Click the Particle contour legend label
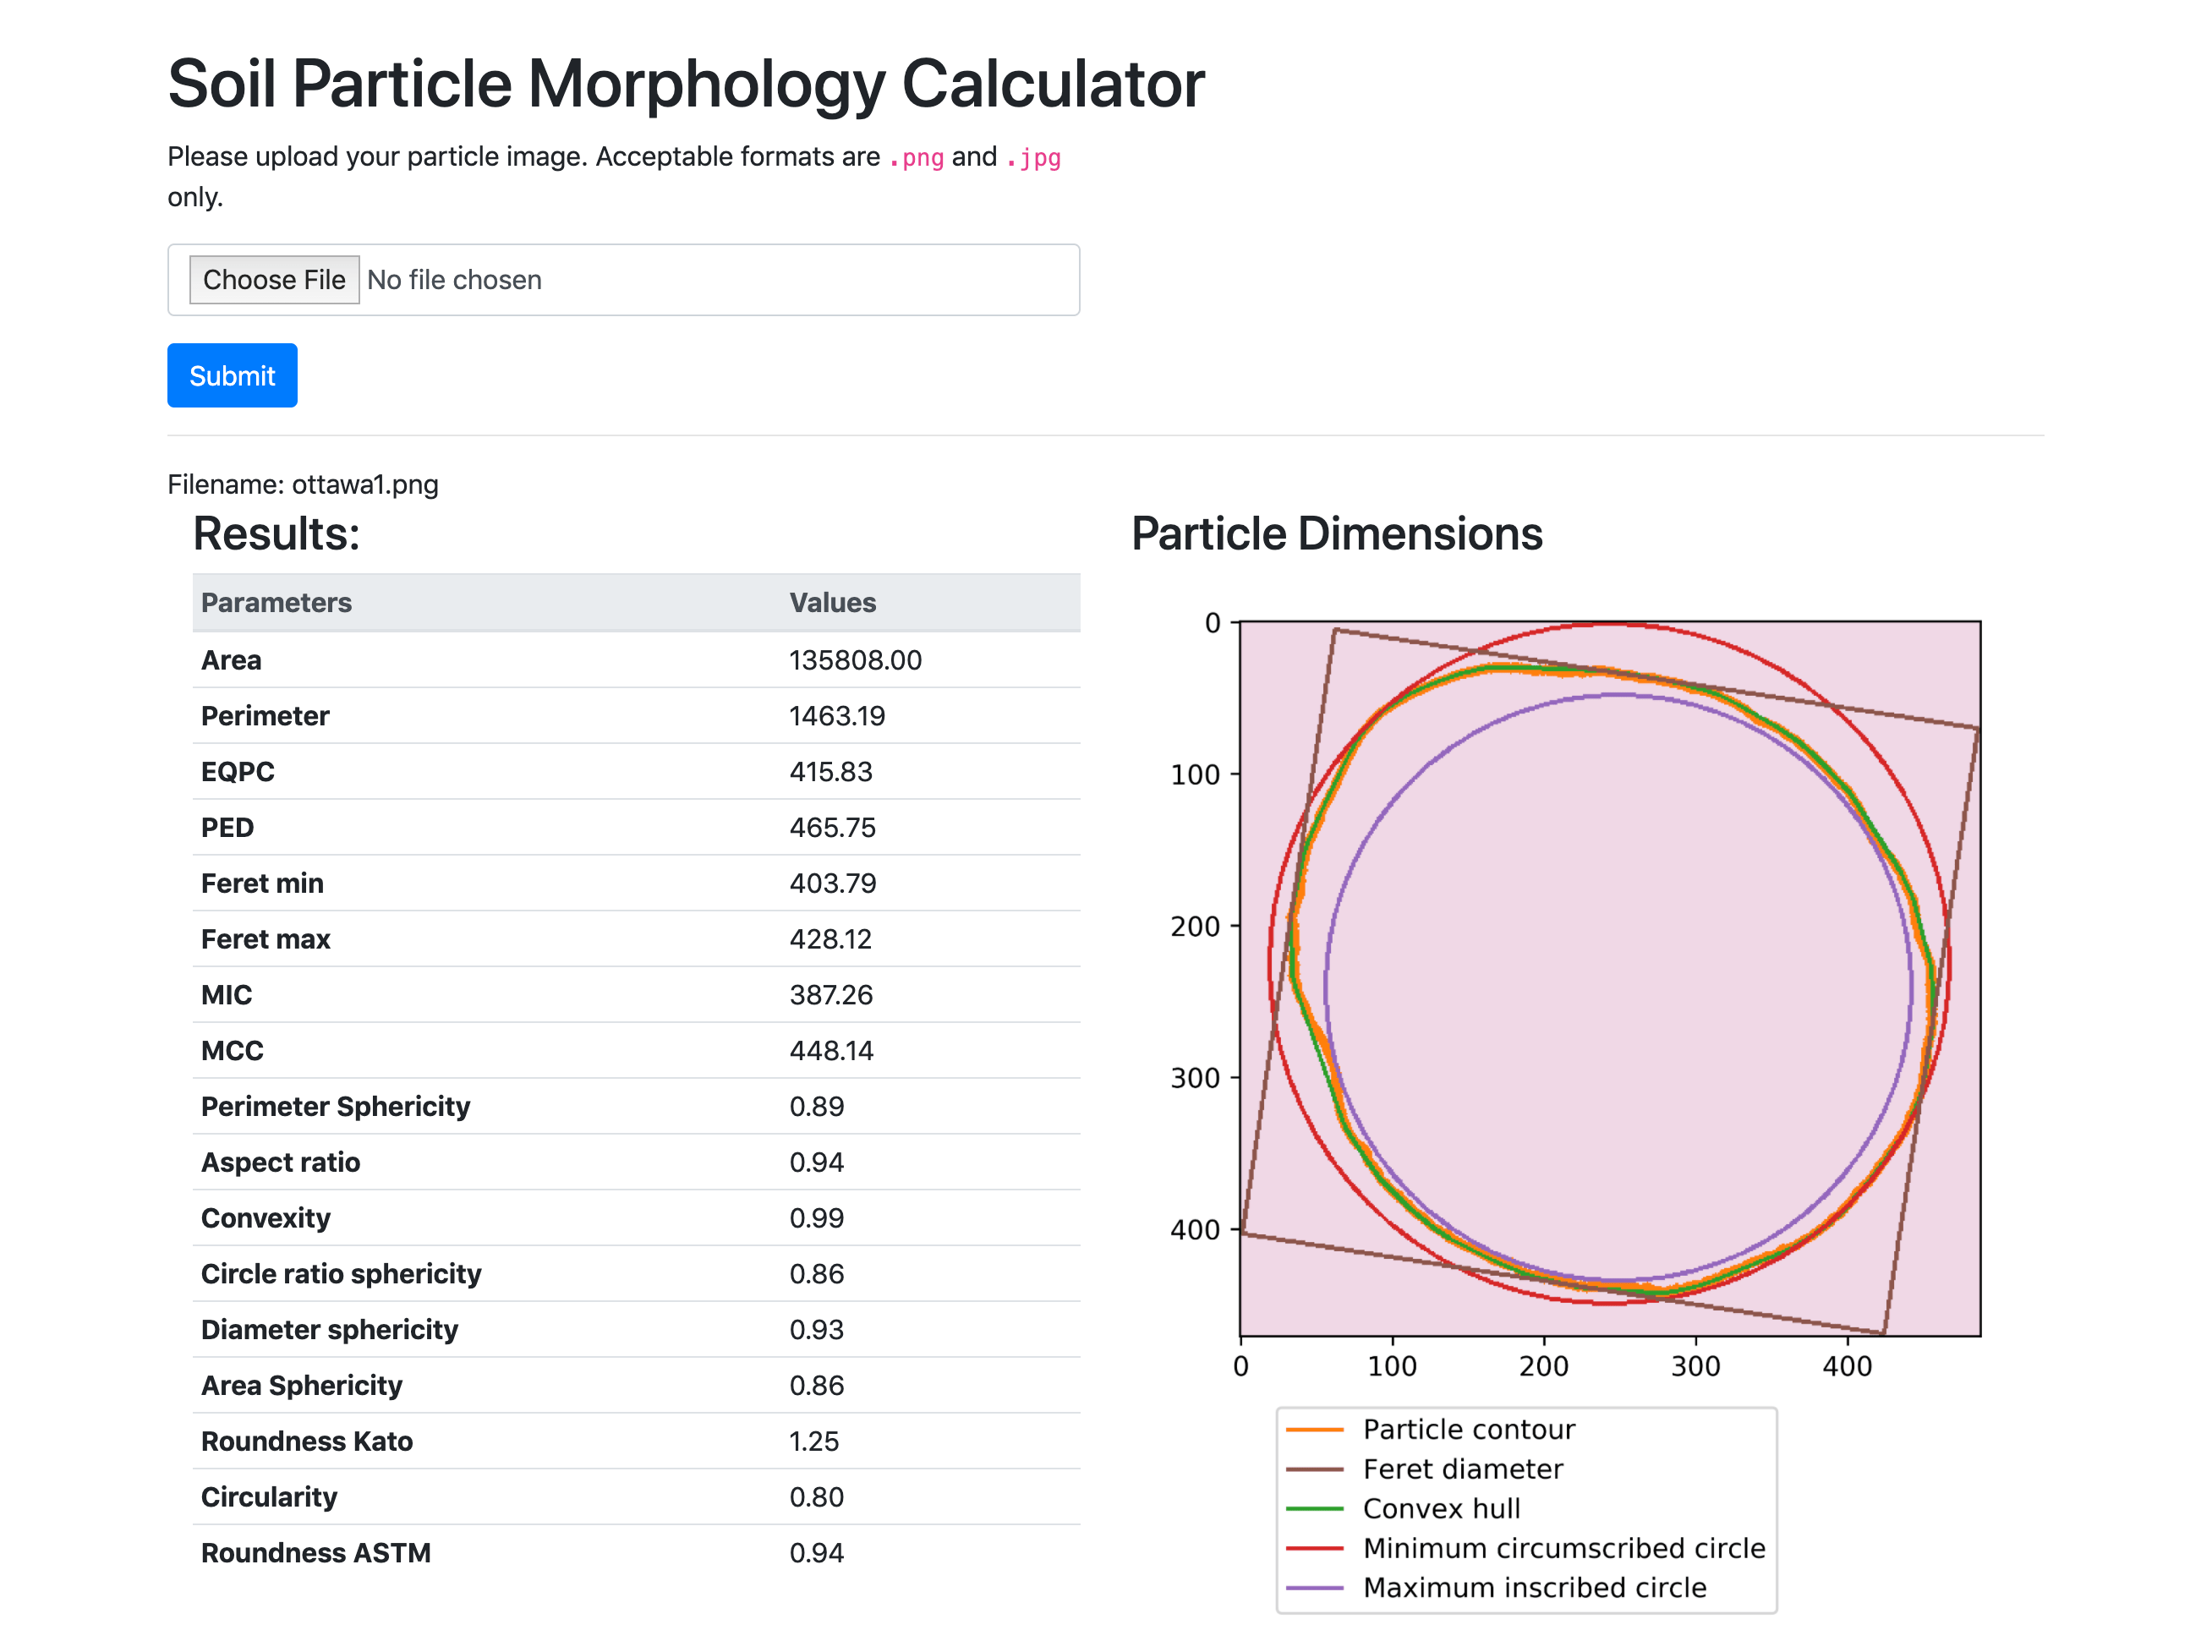This screenshot has width=2212, height=1652. click(1469, 1430)
